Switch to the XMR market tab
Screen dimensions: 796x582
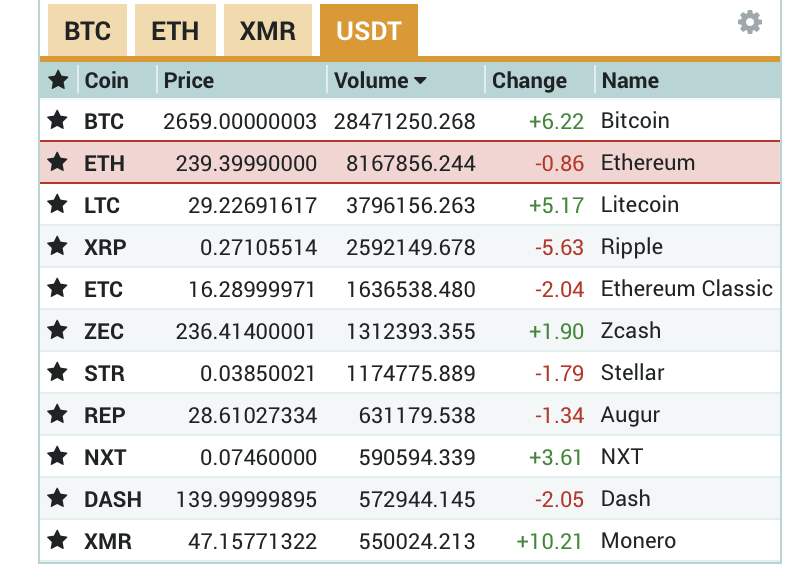click(267, 31)
